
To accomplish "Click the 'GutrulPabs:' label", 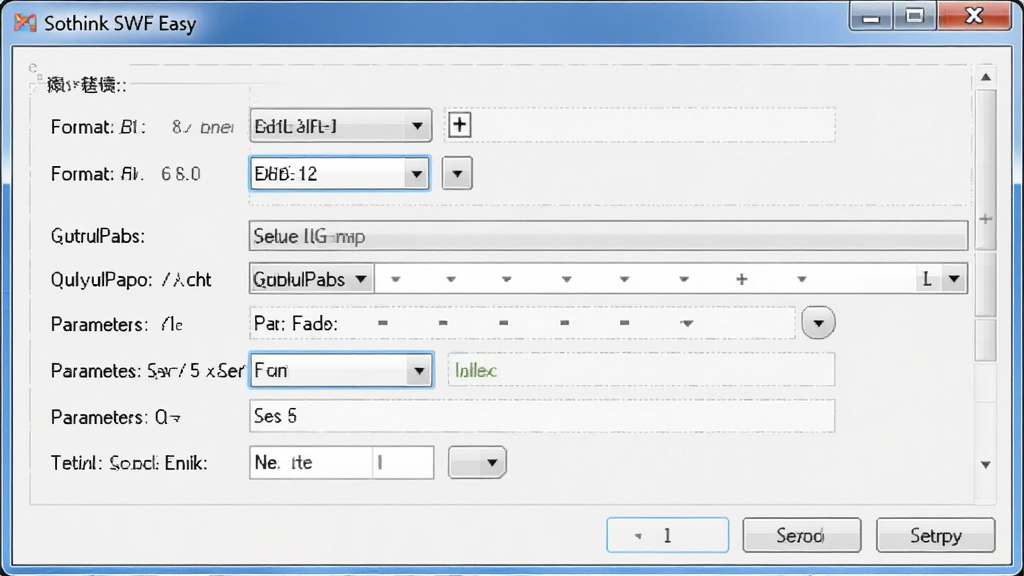I will click(98, 236).
